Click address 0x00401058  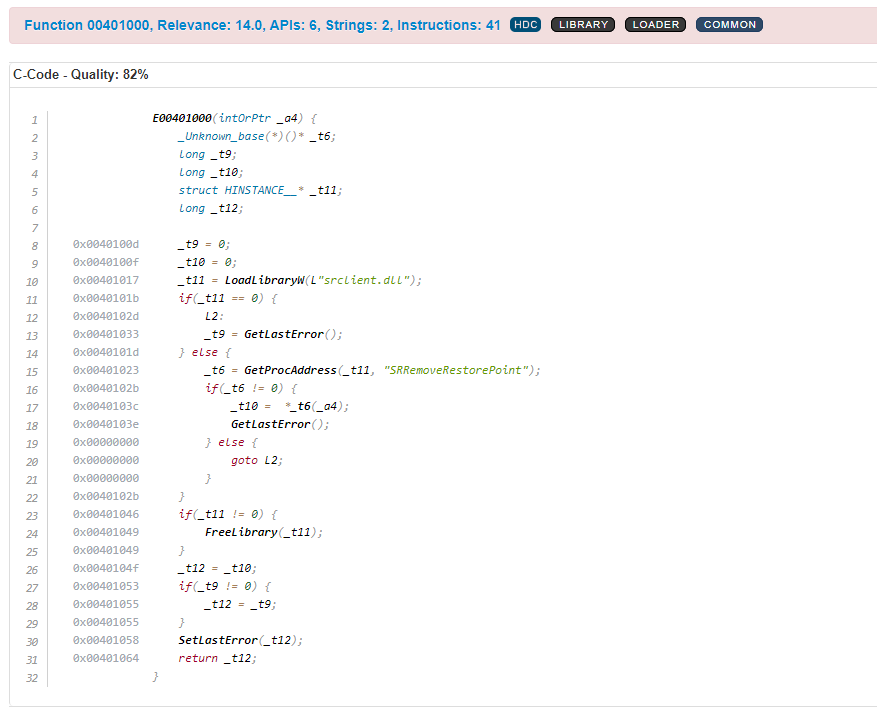(106, 640)
